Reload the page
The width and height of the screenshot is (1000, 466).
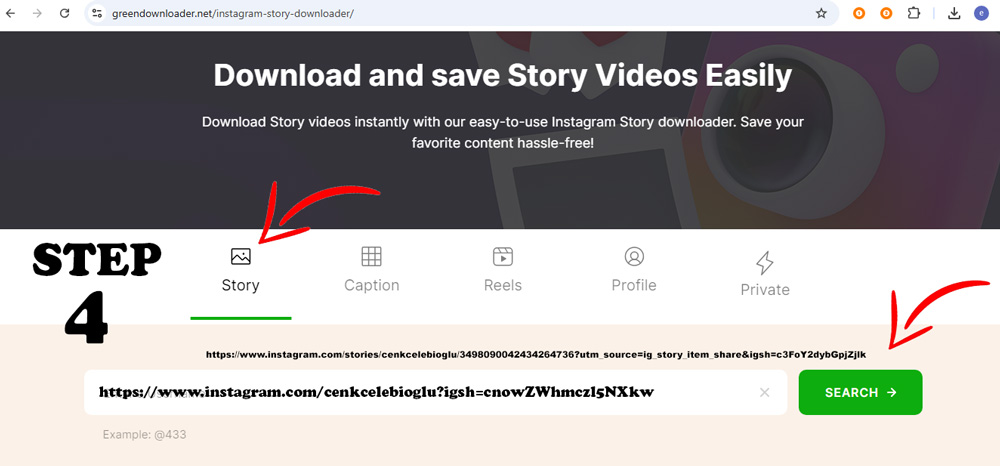(64, 13)
